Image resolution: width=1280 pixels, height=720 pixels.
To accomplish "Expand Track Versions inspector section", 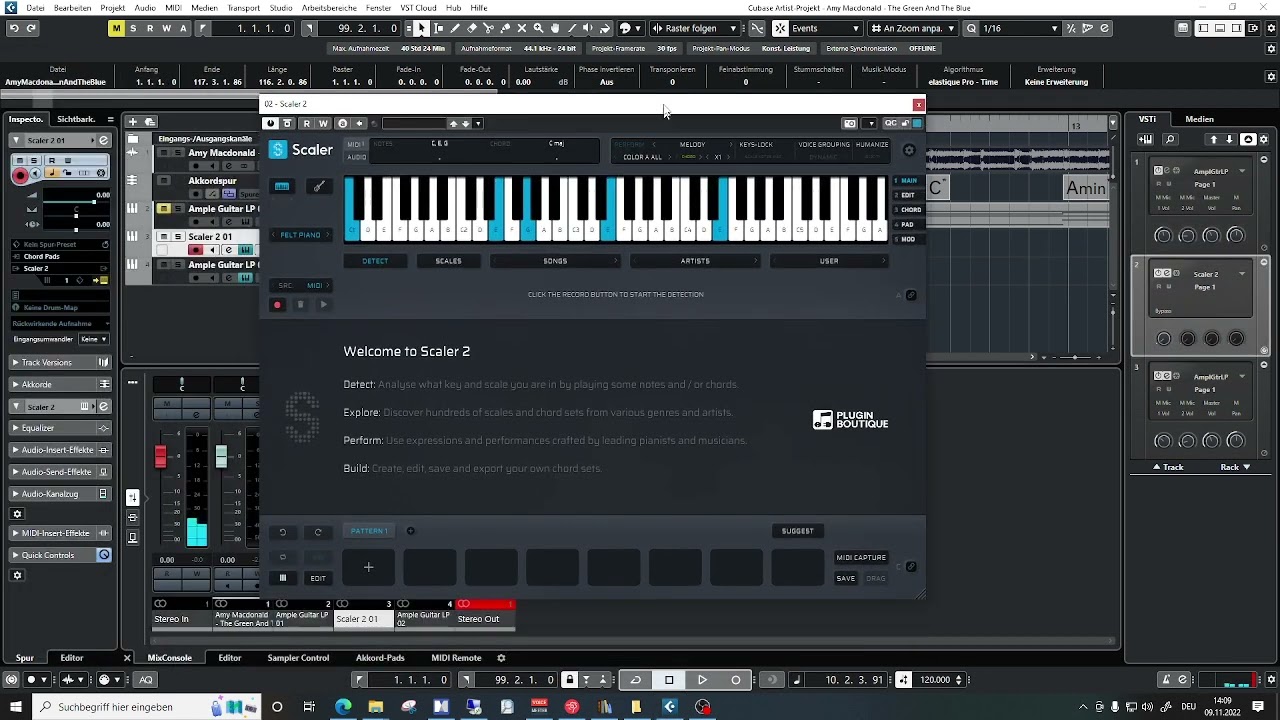I will click(60, 362).
